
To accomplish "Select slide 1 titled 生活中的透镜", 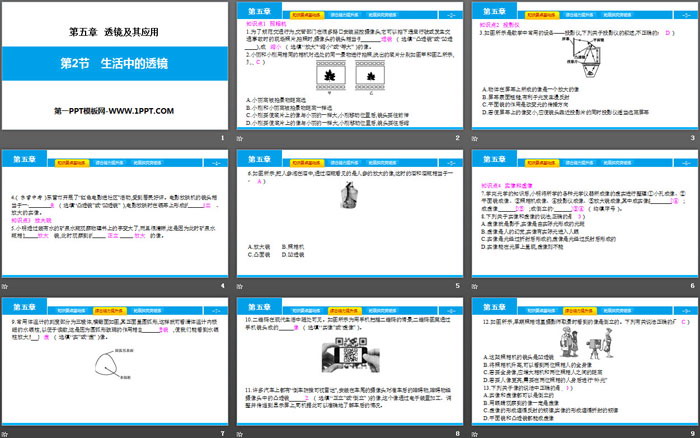I will [x=115, y=66].
